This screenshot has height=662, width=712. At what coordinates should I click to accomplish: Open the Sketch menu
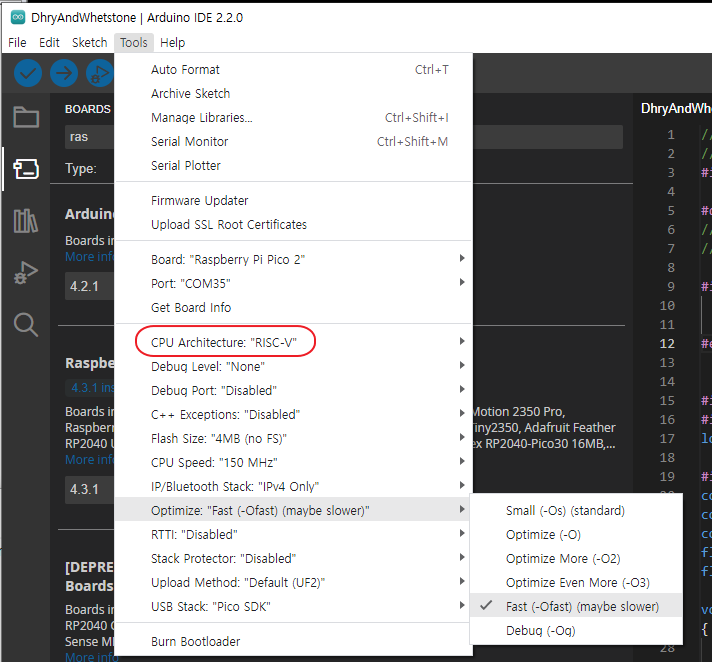click(89, 43)
